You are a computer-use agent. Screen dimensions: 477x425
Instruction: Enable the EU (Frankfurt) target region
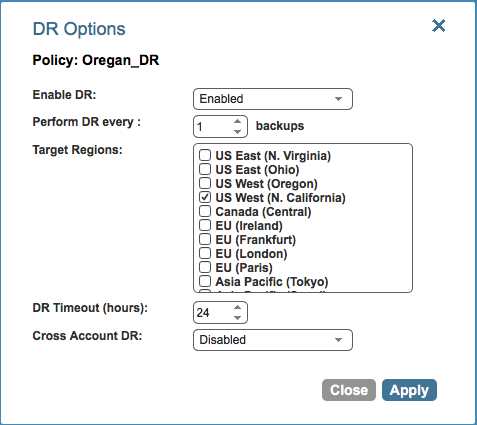coord(205,239)
